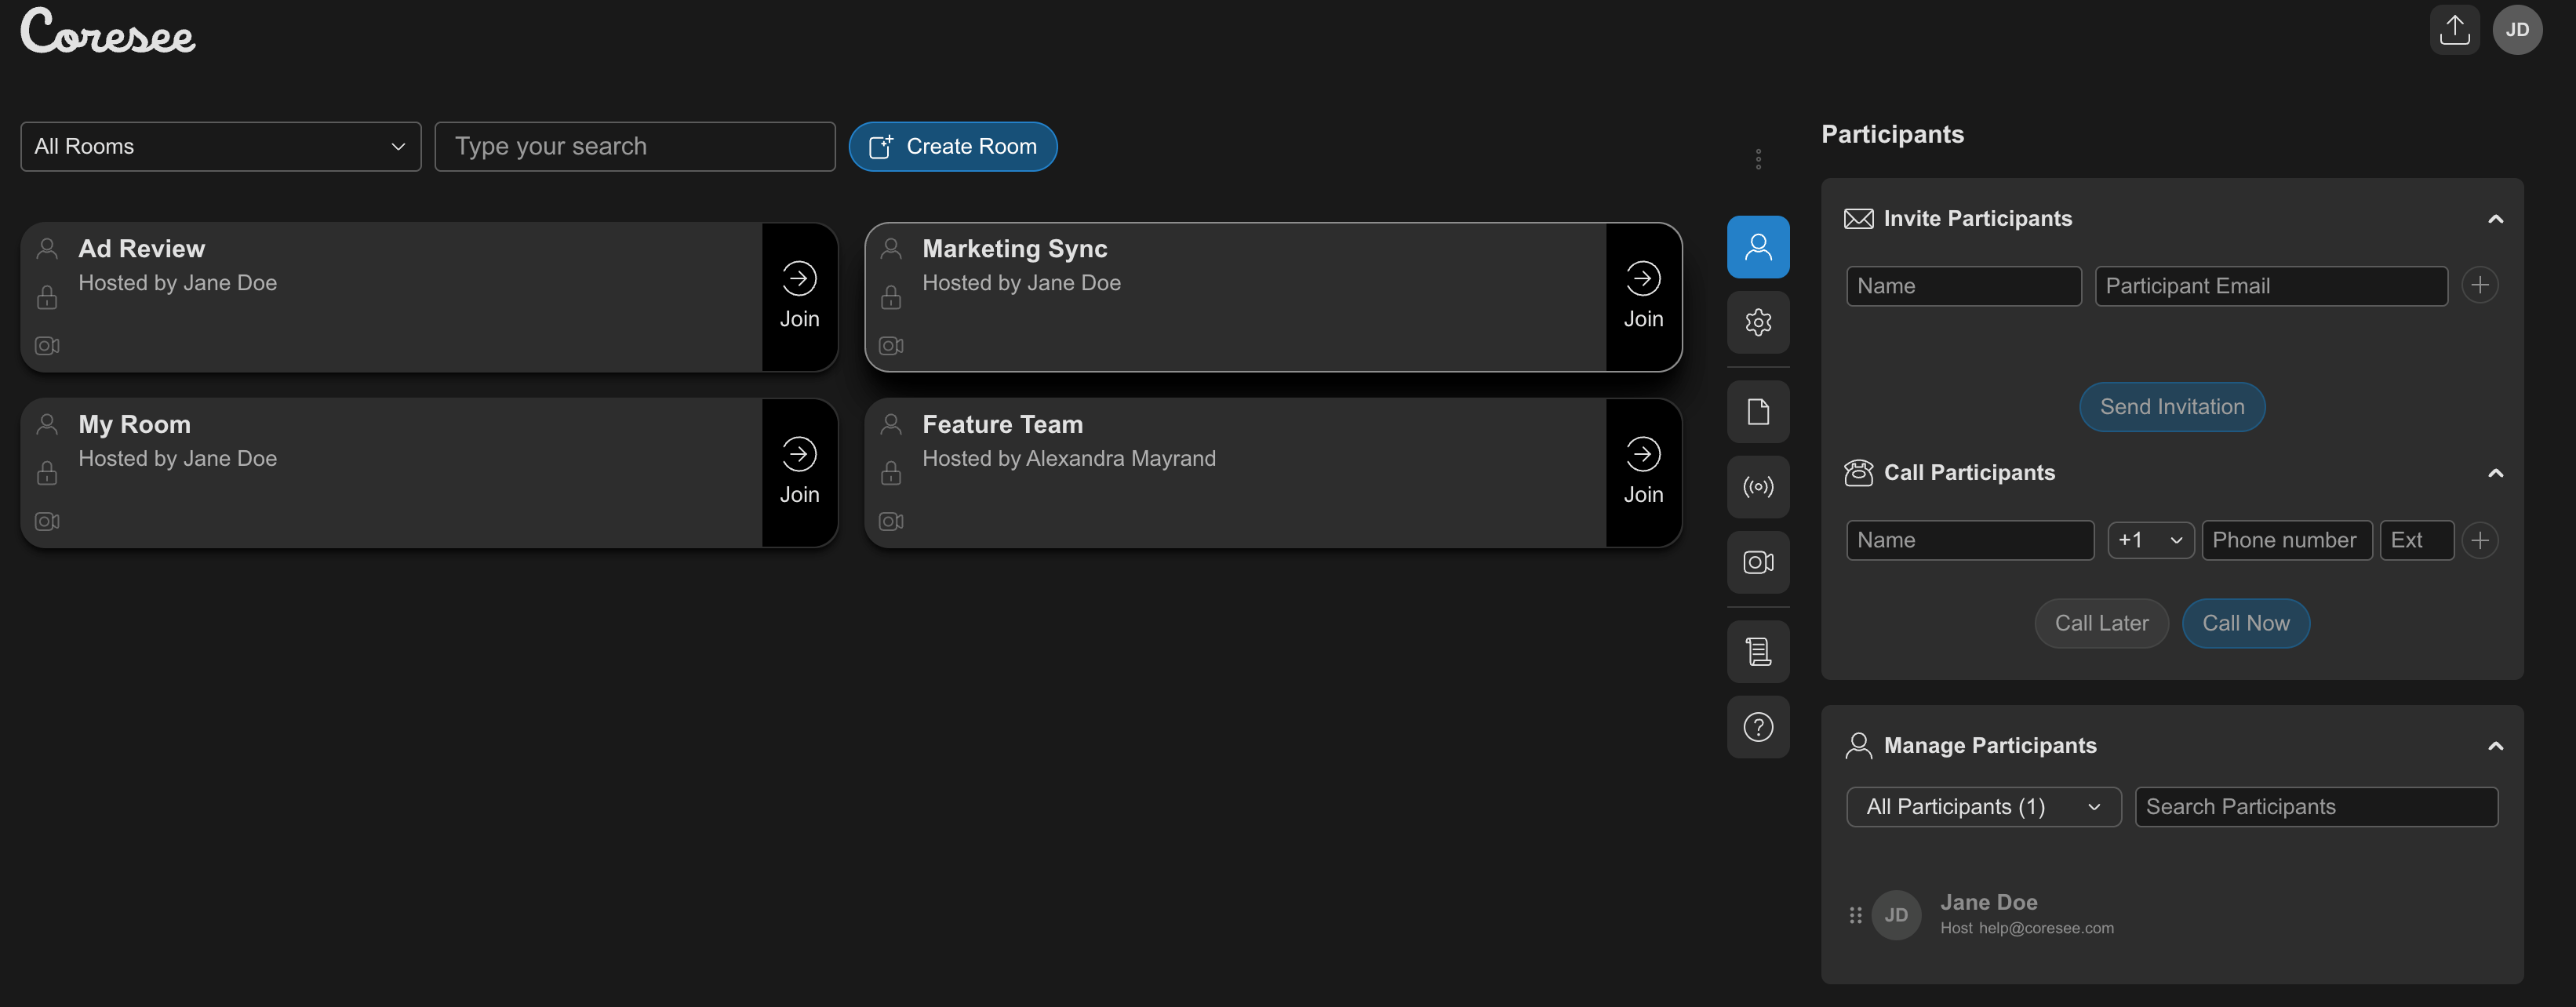Click the Call Later button
The width and height of the screenshot is (2576, 1007).
(x=2101, y=624)
